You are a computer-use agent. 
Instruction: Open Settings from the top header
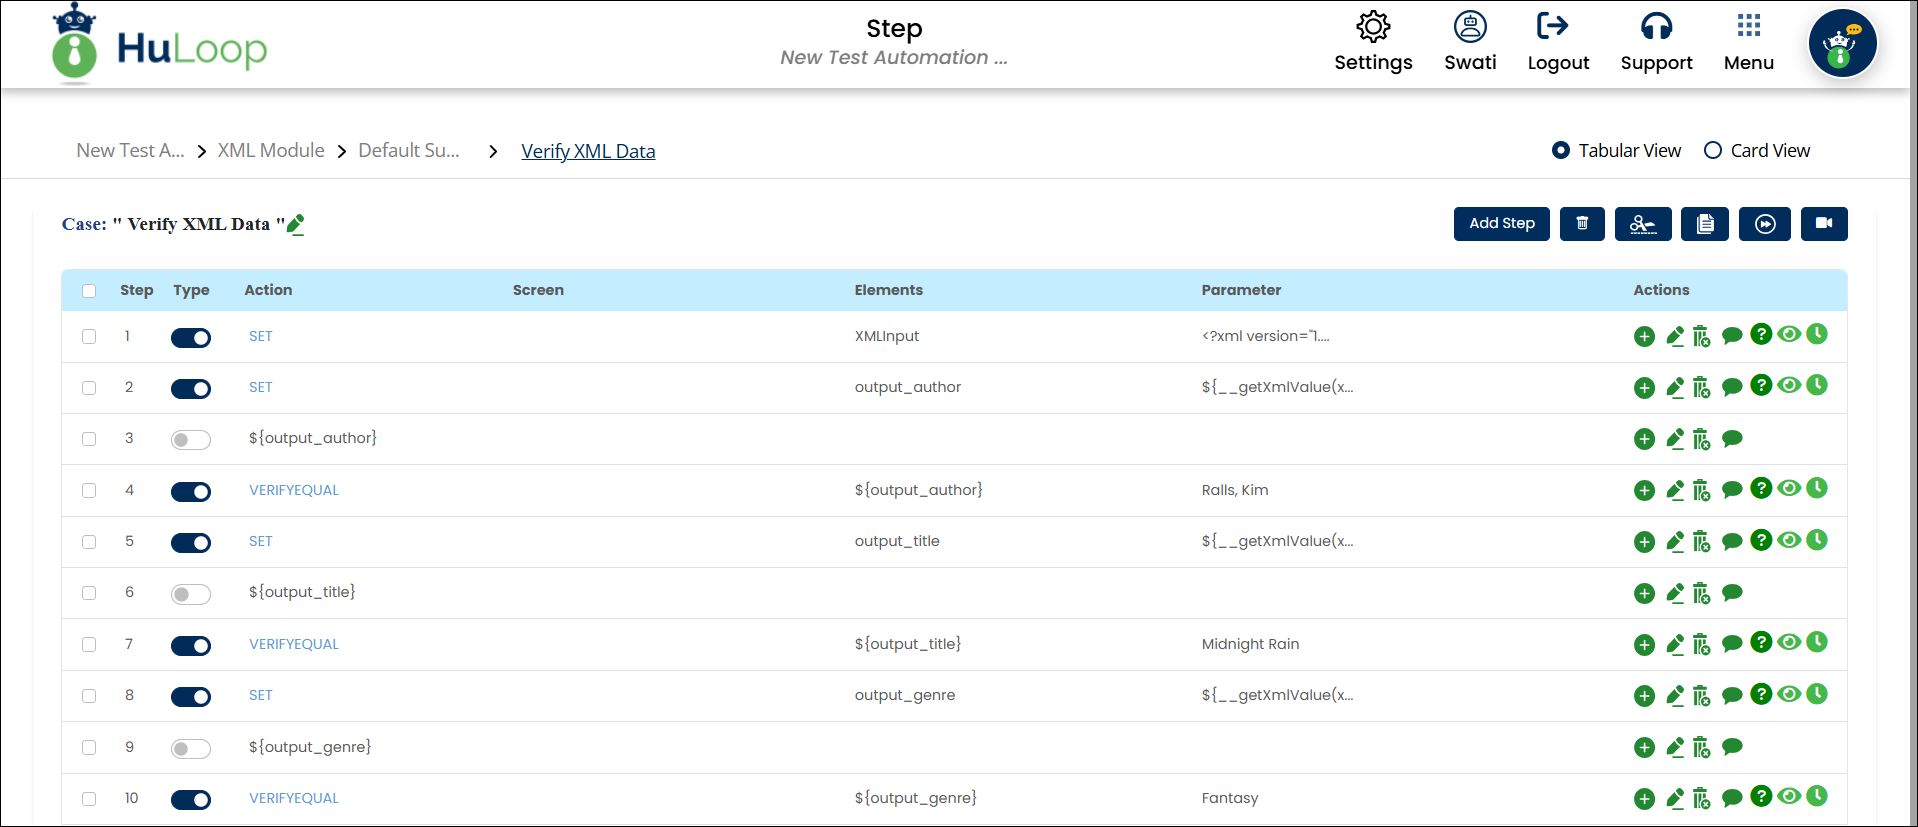click(x=1373, y=42)
